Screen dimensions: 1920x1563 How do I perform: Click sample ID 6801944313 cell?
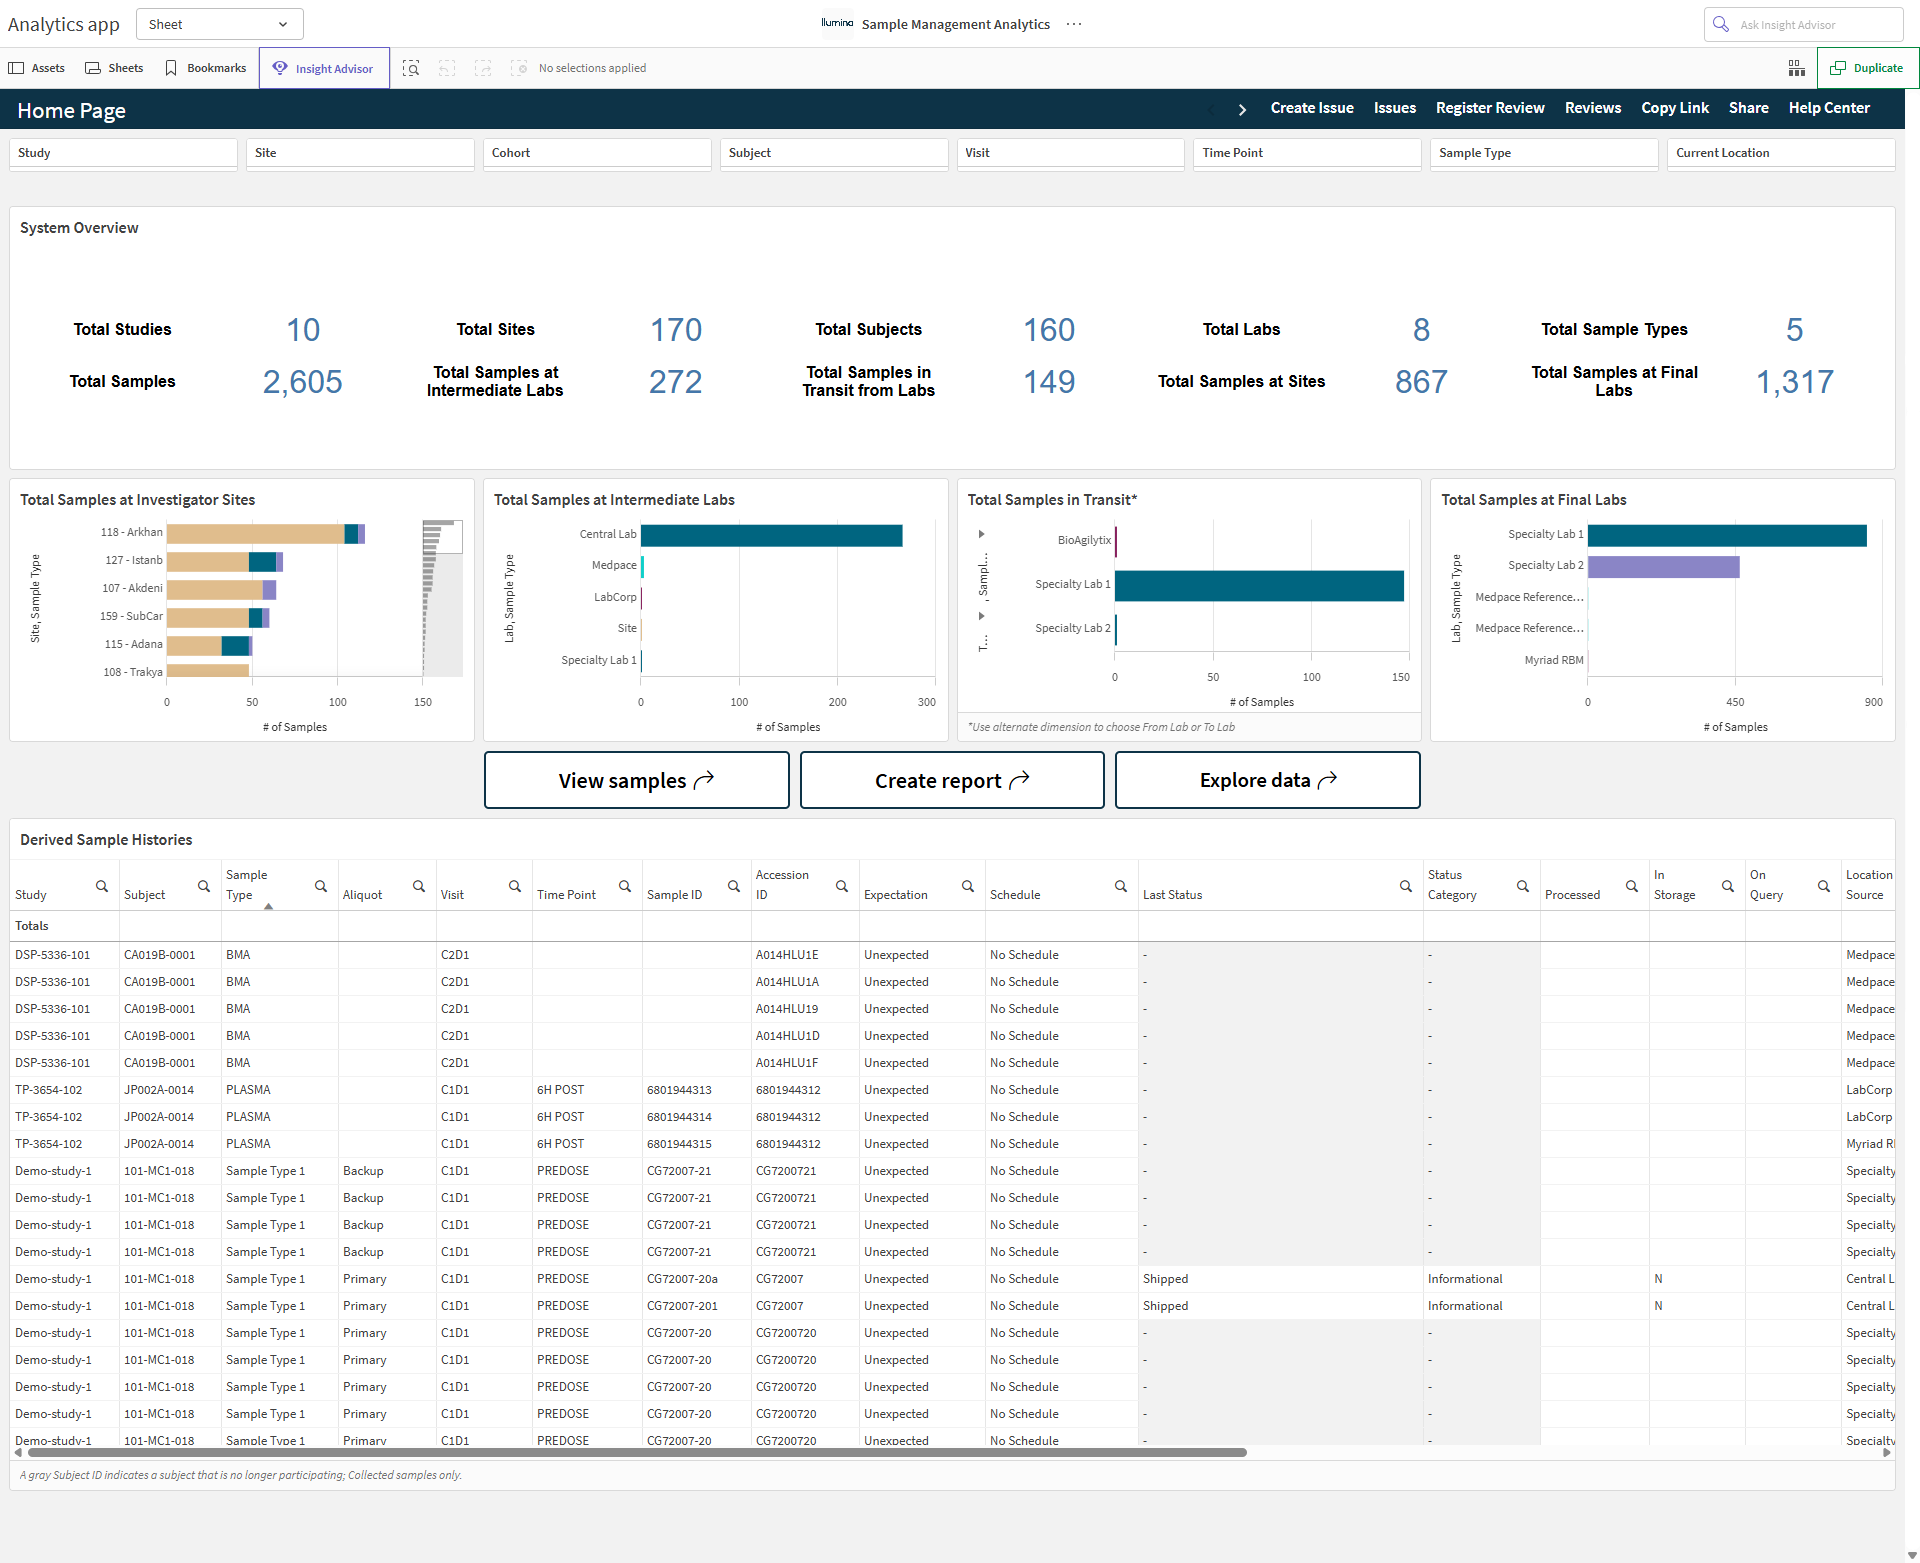pos(696,1090)
